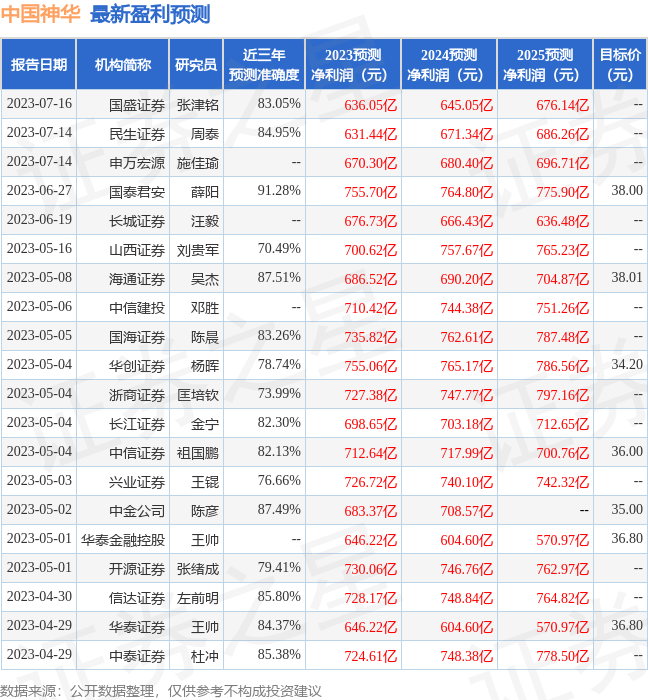Viewport: 648px width, 700px height.
Task: Click the 683.37亿 2023 forecast value
Action: click(370, 511)
